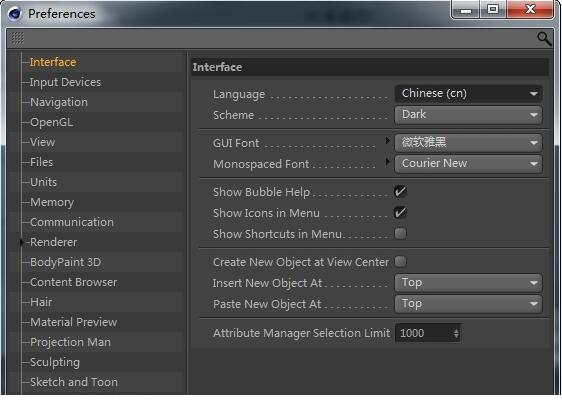Click the search magnifier icon
The width and height of the screenshot is (562, 410).
click(544, 39)
